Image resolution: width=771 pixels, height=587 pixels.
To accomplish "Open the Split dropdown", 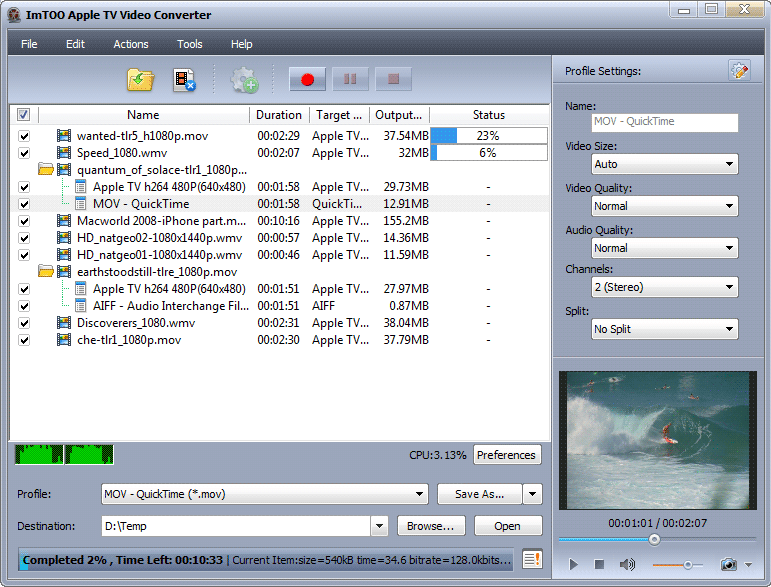I will 665,329.
